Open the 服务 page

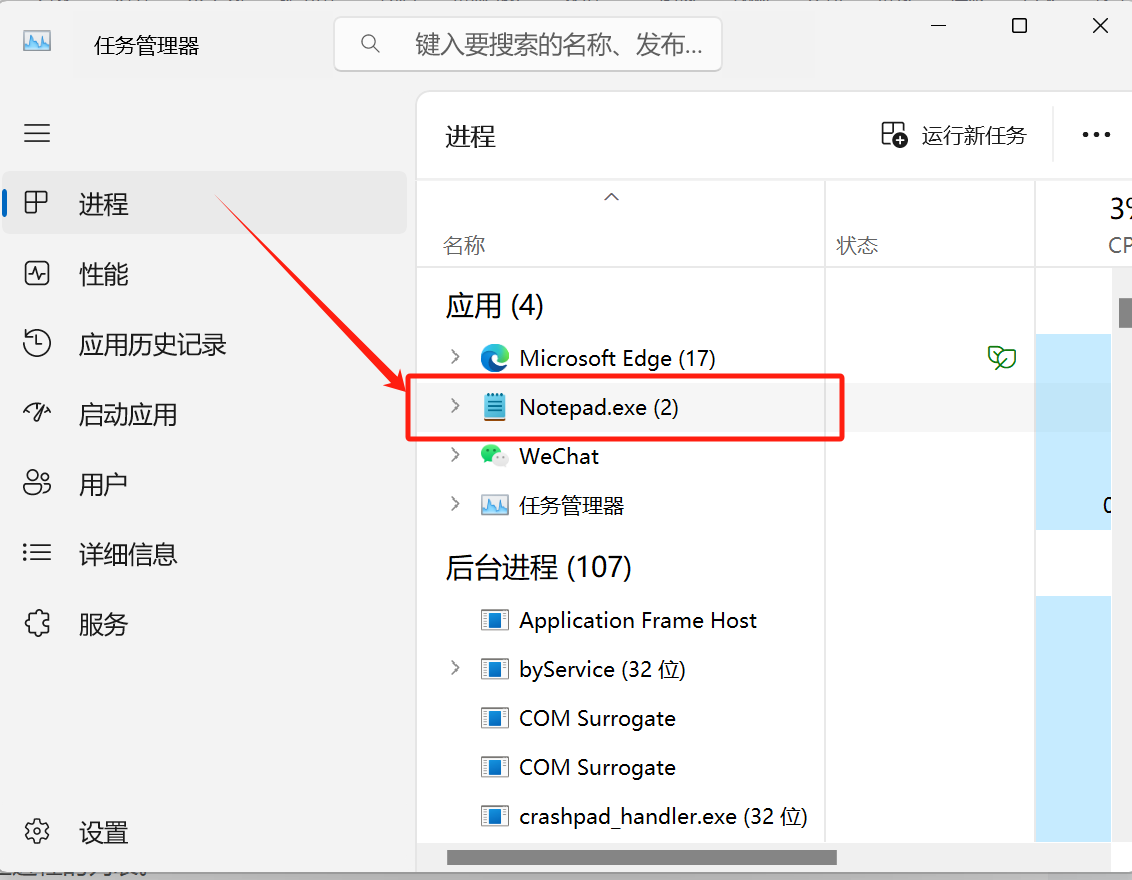(204, 624)
